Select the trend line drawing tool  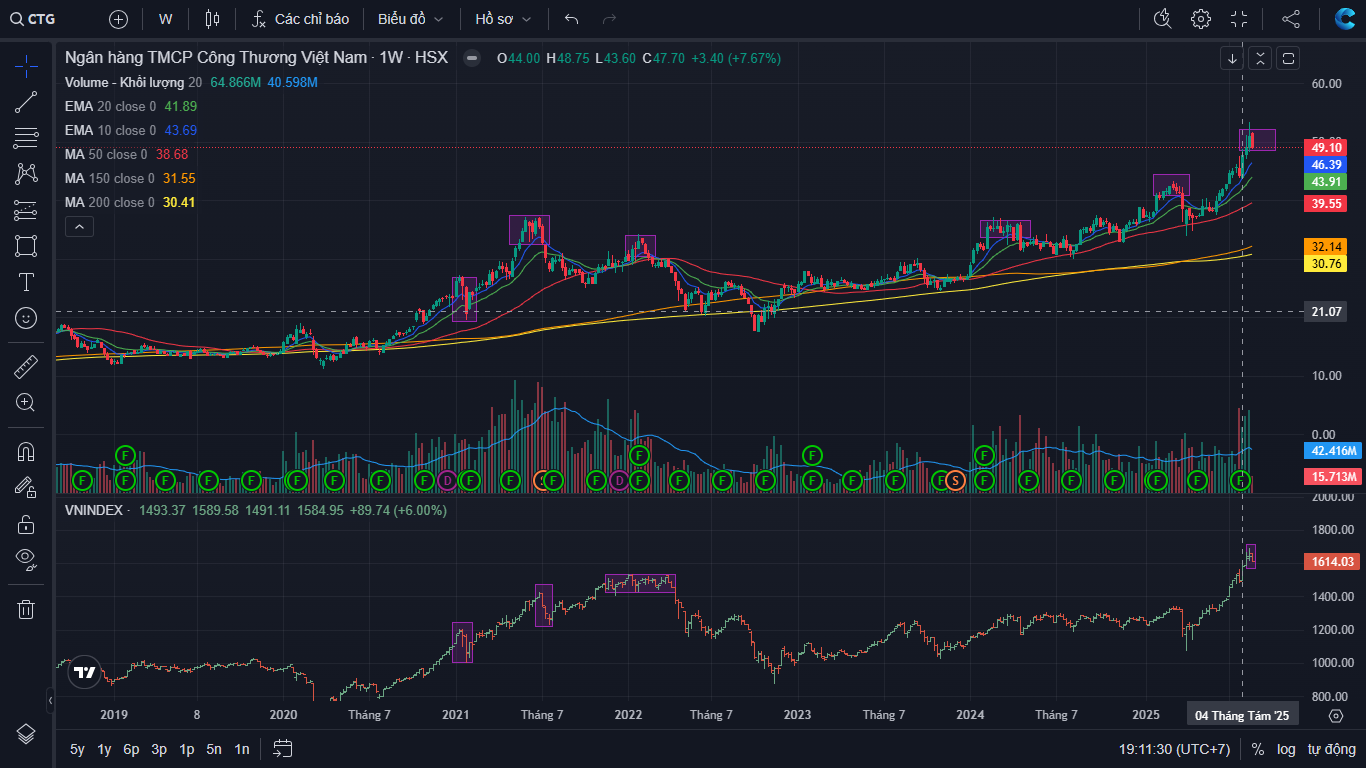coord(26,102)
